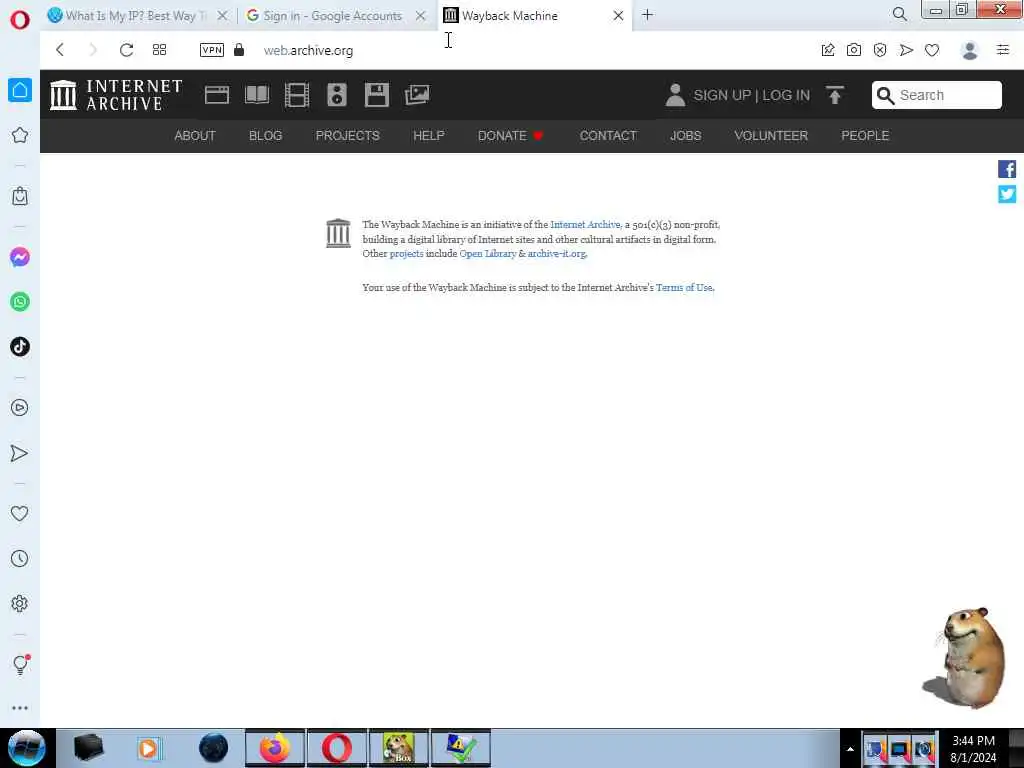Image resolution: width=1024 pixels, height=768 pixels.
Task: Open sidebar player icon
Action: (x=20, y=408)
